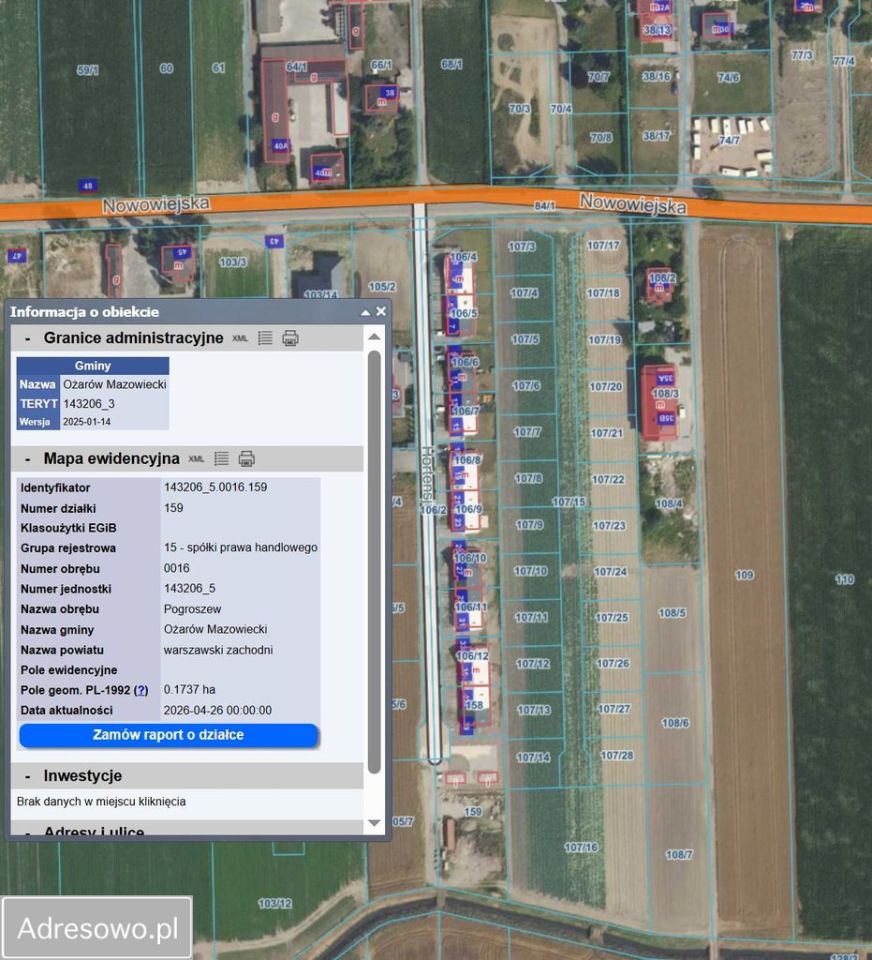The image size is (872, 960).
Task: Select the blue address marker 43
Action: click(274, 241)
